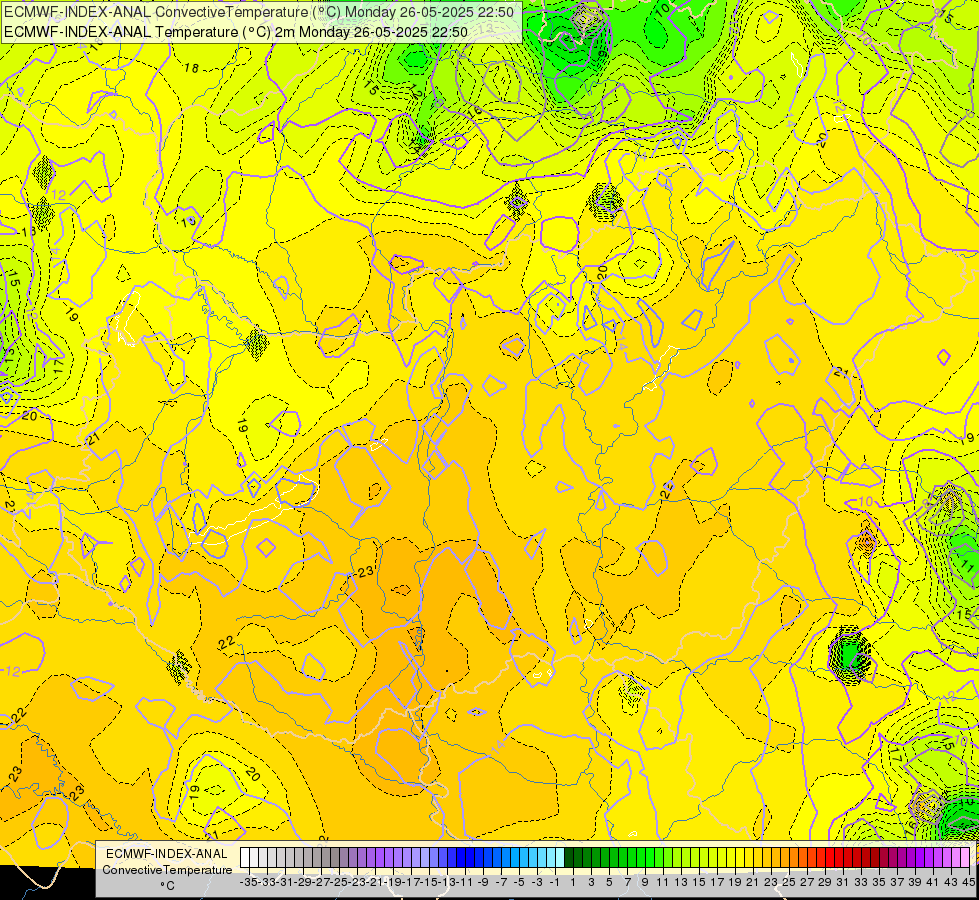Click legend scale value '43'

click(x=951, y=882)
